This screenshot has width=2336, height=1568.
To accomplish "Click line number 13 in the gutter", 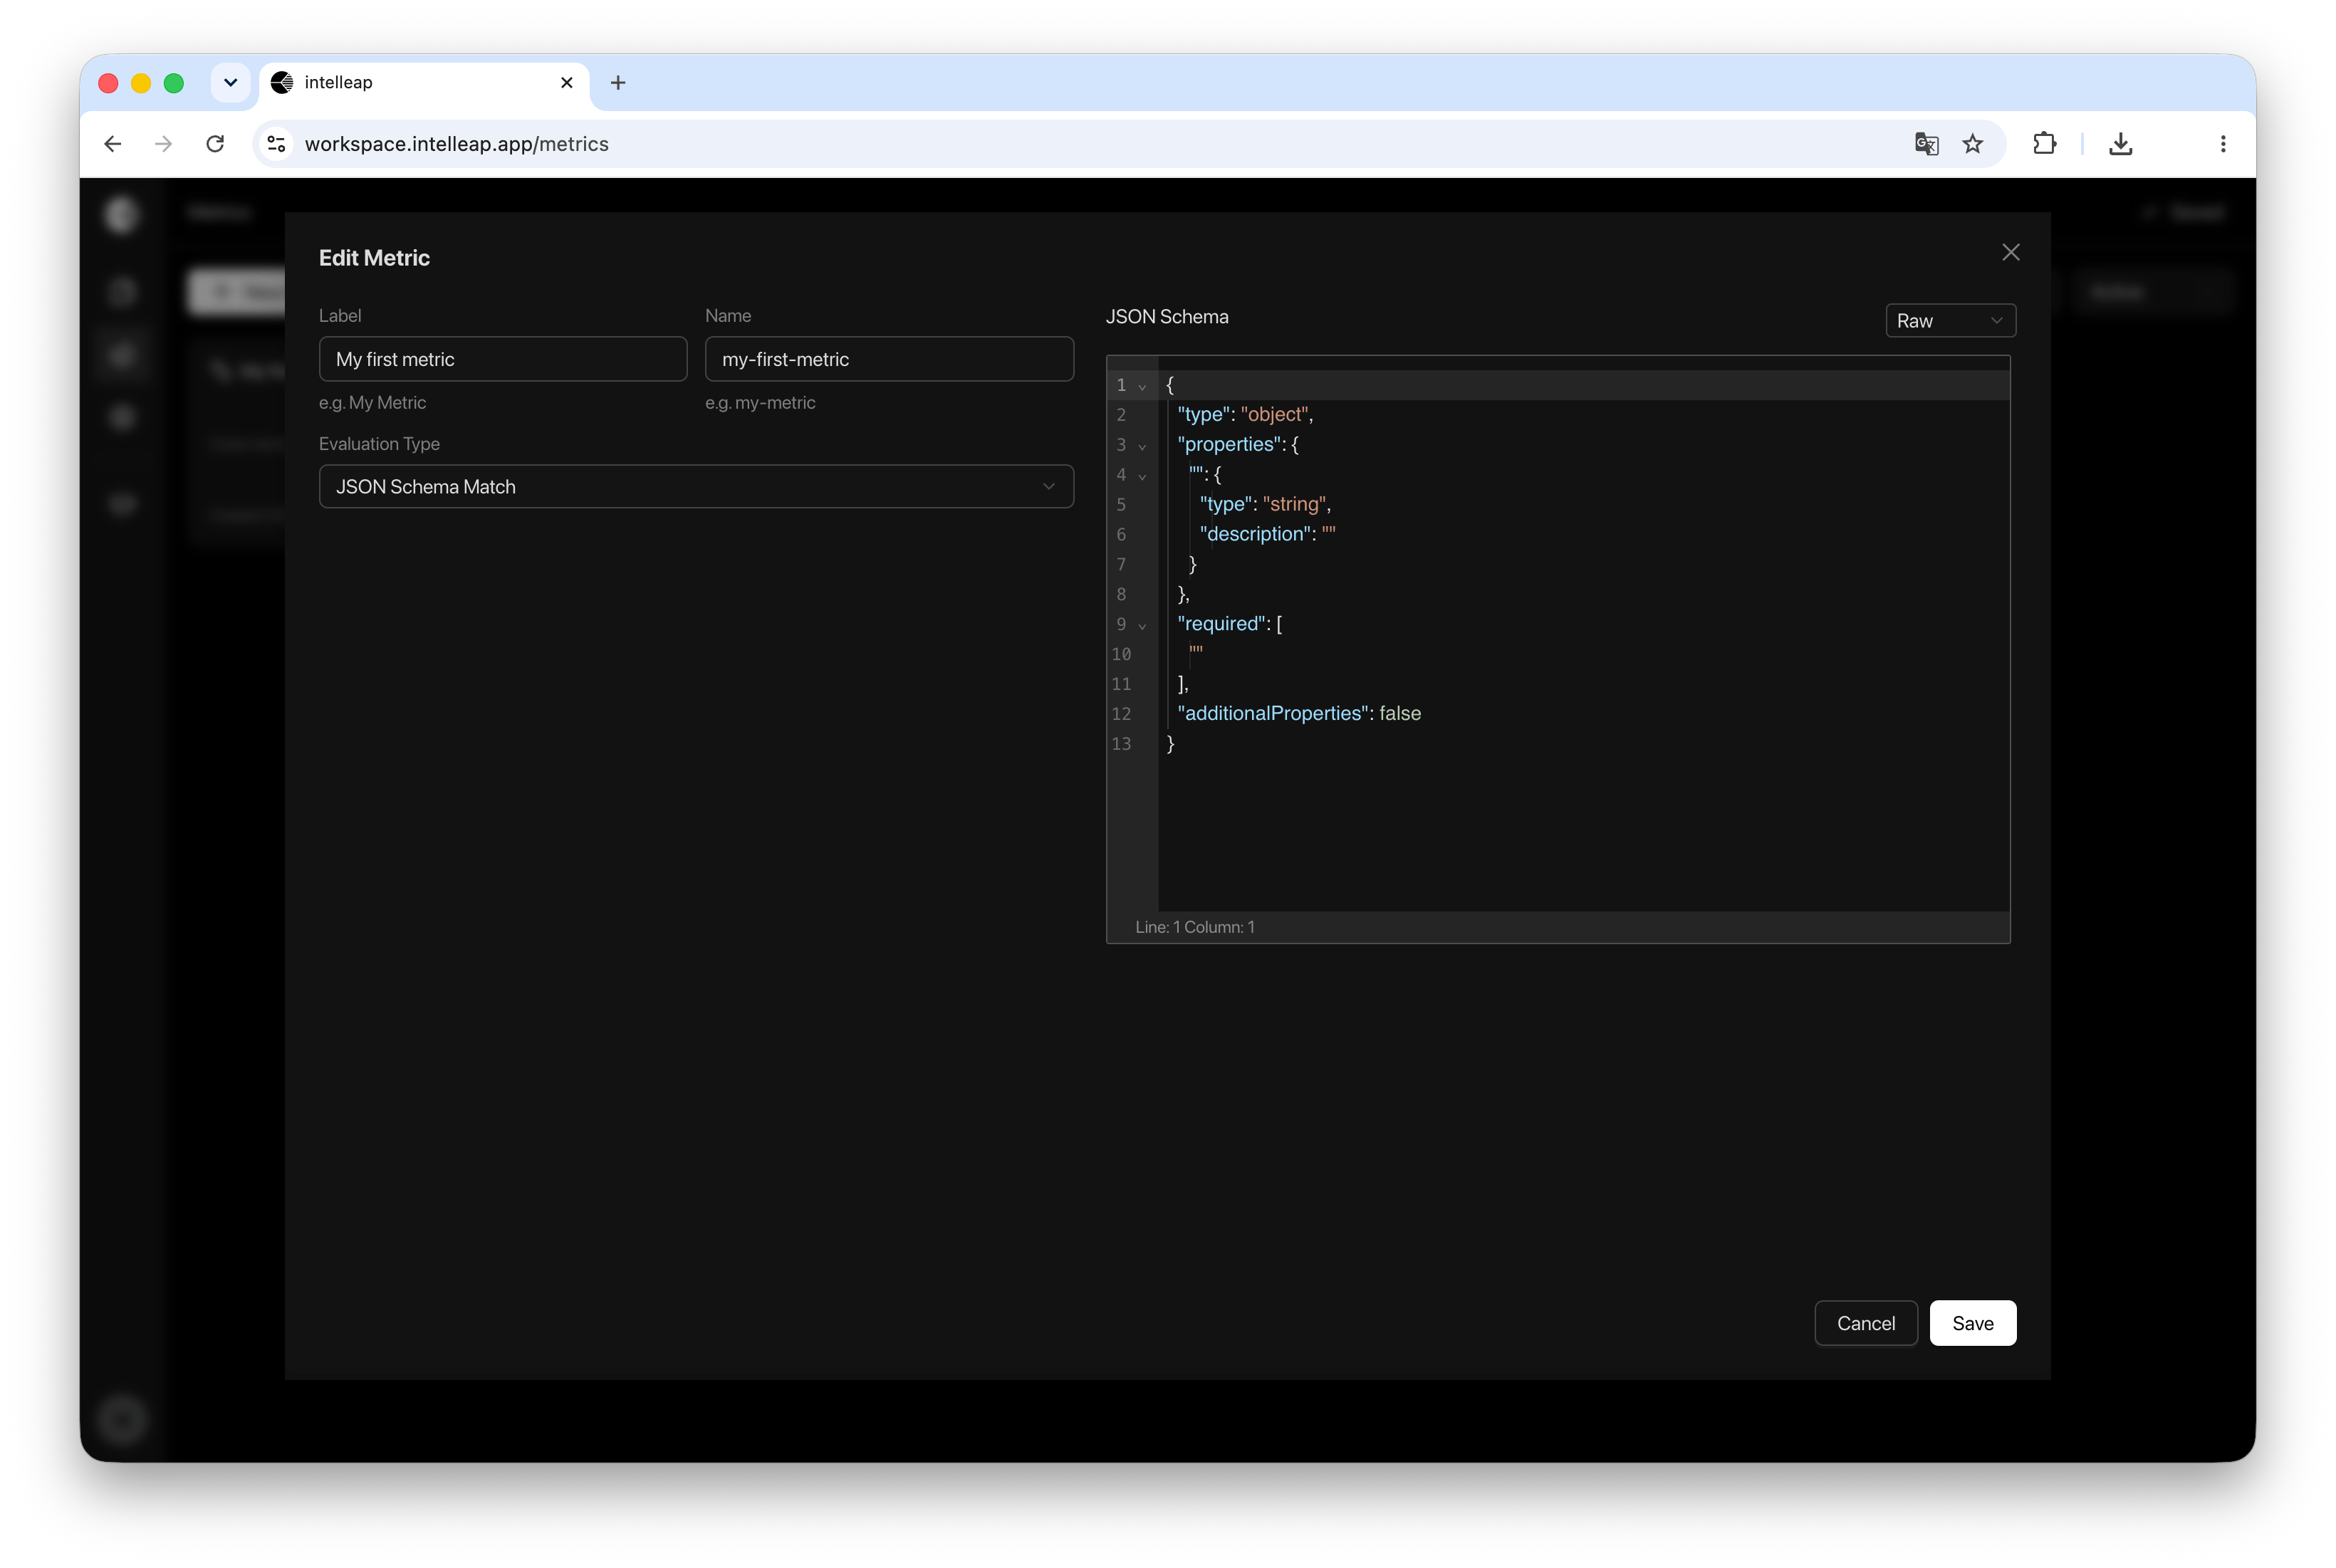I will (x=1121, y=744).
